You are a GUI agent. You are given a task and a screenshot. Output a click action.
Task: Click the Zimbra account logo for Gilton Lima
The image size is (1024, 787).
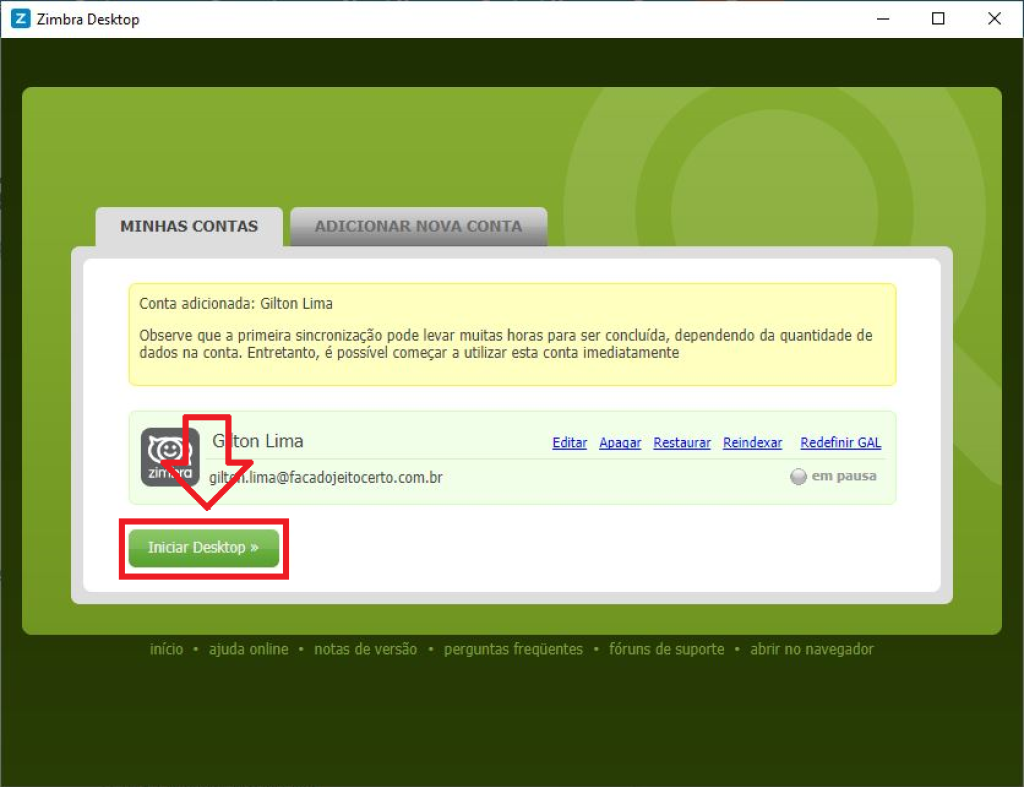click(170, 457)
